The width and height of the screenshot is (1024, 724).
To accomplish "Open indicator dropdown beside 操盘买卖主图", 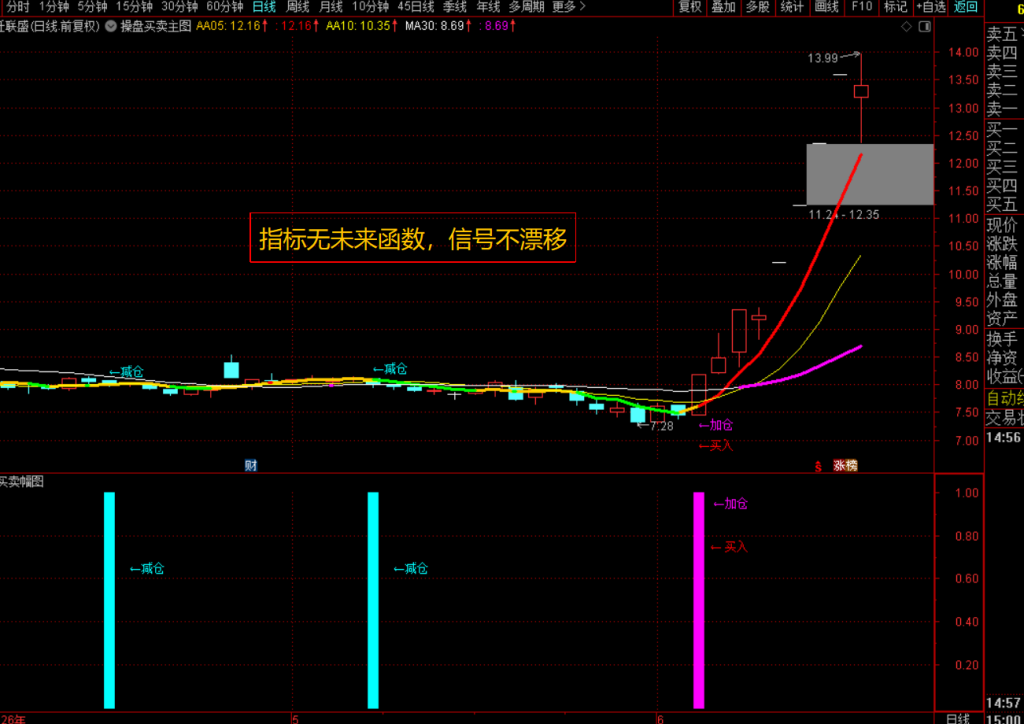I will tap(110, 26).
